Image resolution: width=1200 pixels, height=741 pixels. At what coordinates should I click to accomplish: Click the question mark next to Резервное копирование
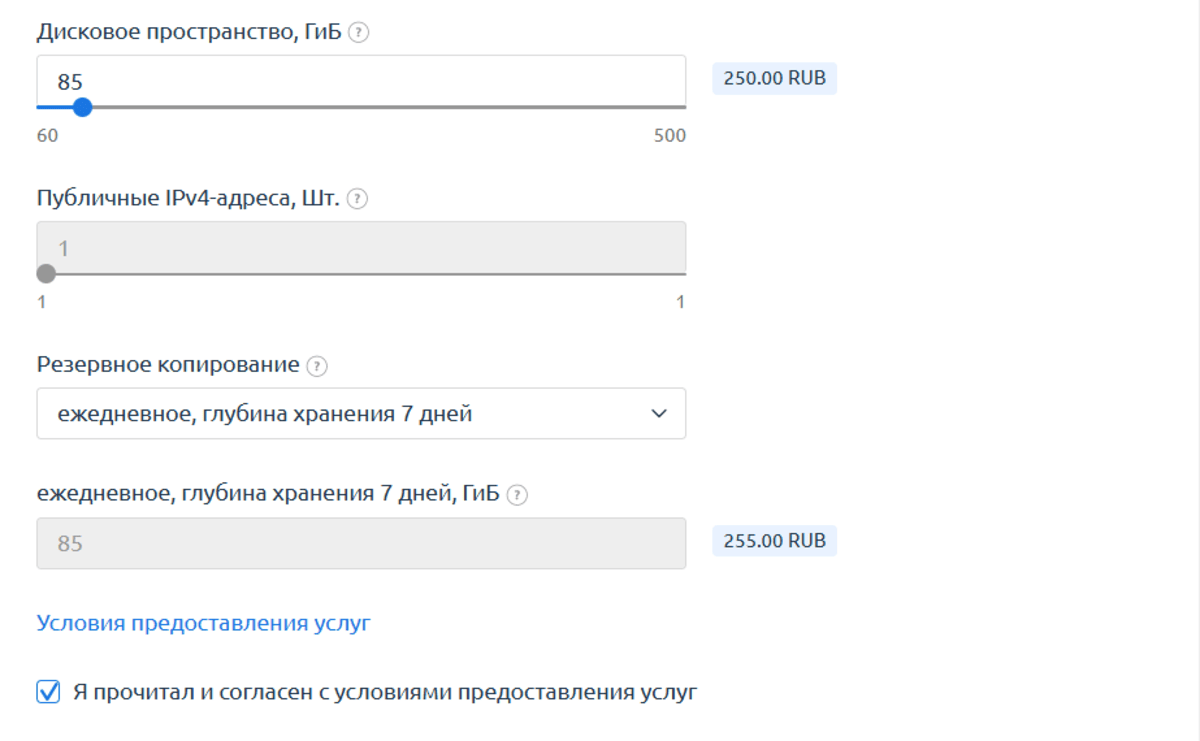317,366
